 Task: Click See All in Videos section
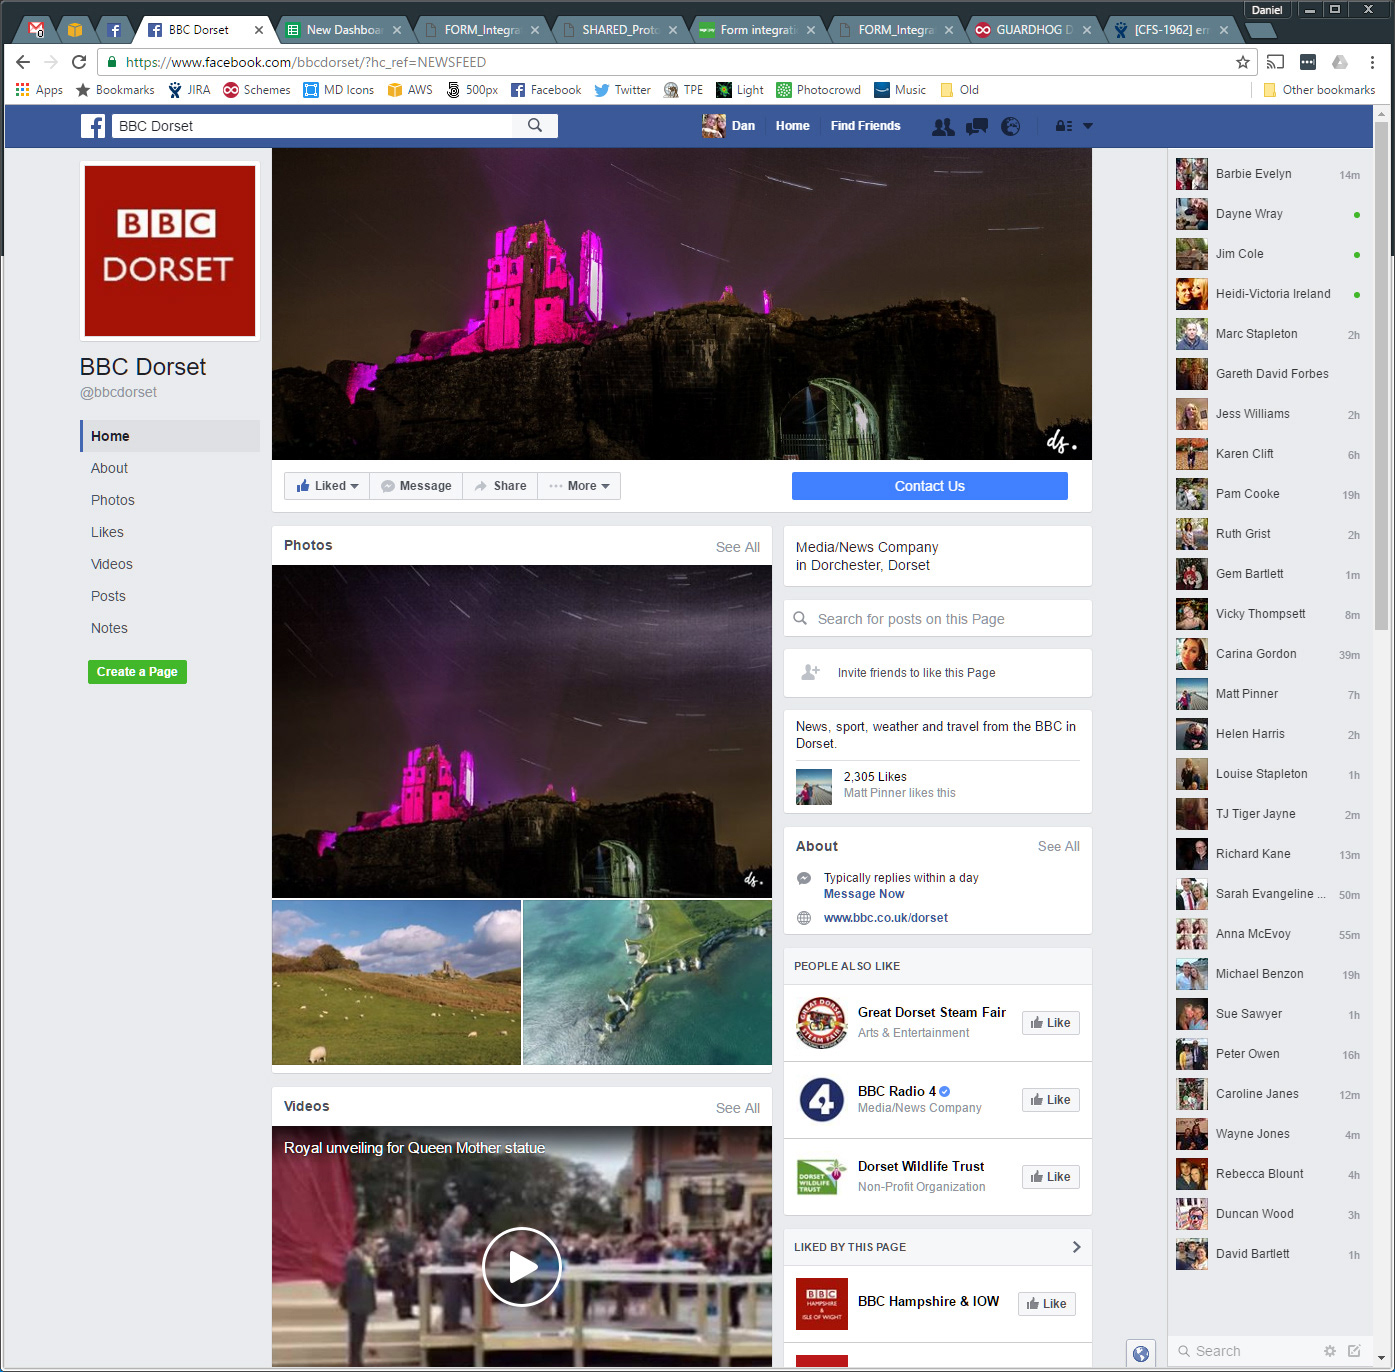point(738,1108)
